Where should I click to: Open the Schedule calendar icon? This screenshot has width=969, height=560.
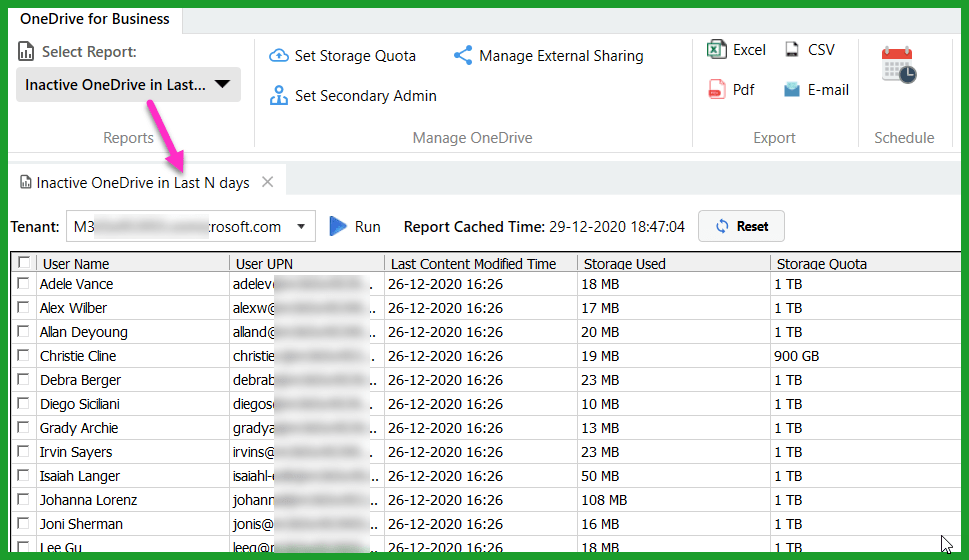pos(899,65)
